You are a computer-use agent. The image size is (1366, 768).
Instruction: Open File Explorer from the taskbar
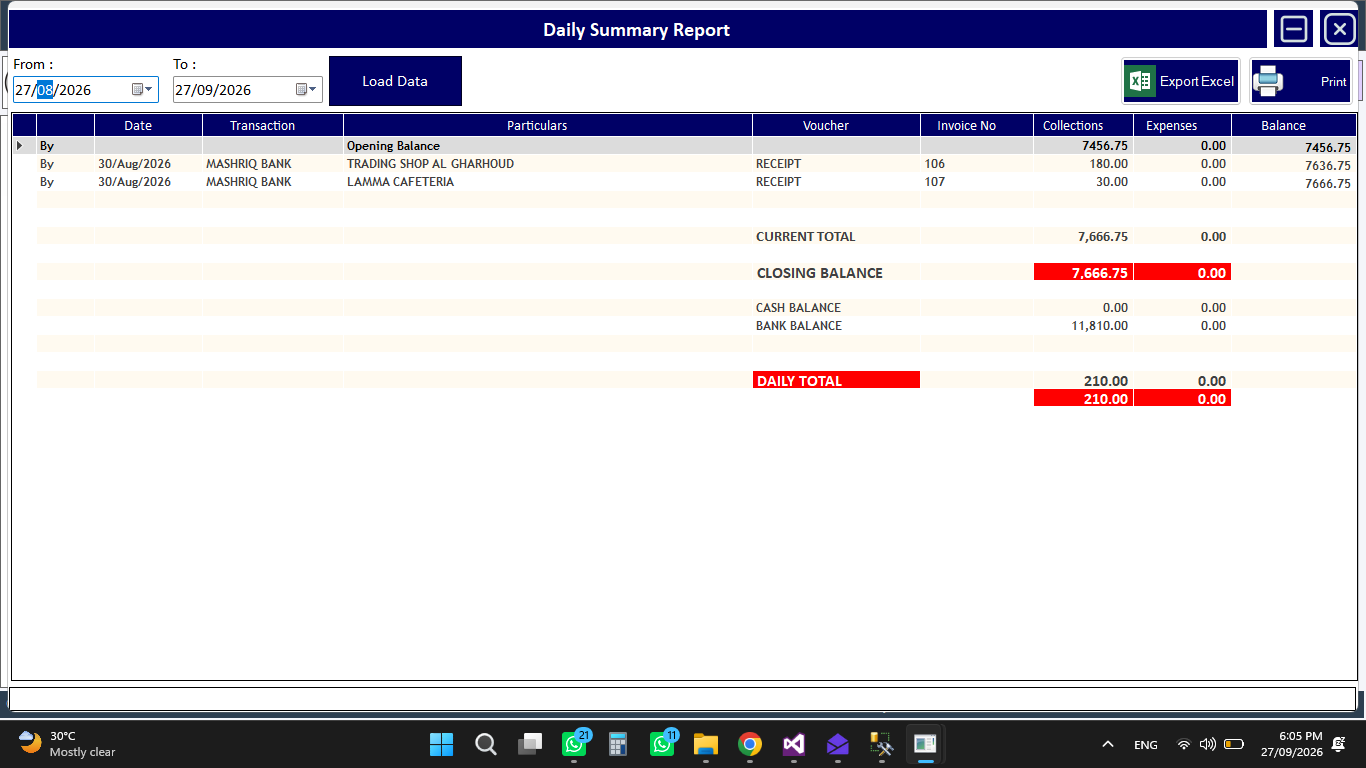click(706, 744)
